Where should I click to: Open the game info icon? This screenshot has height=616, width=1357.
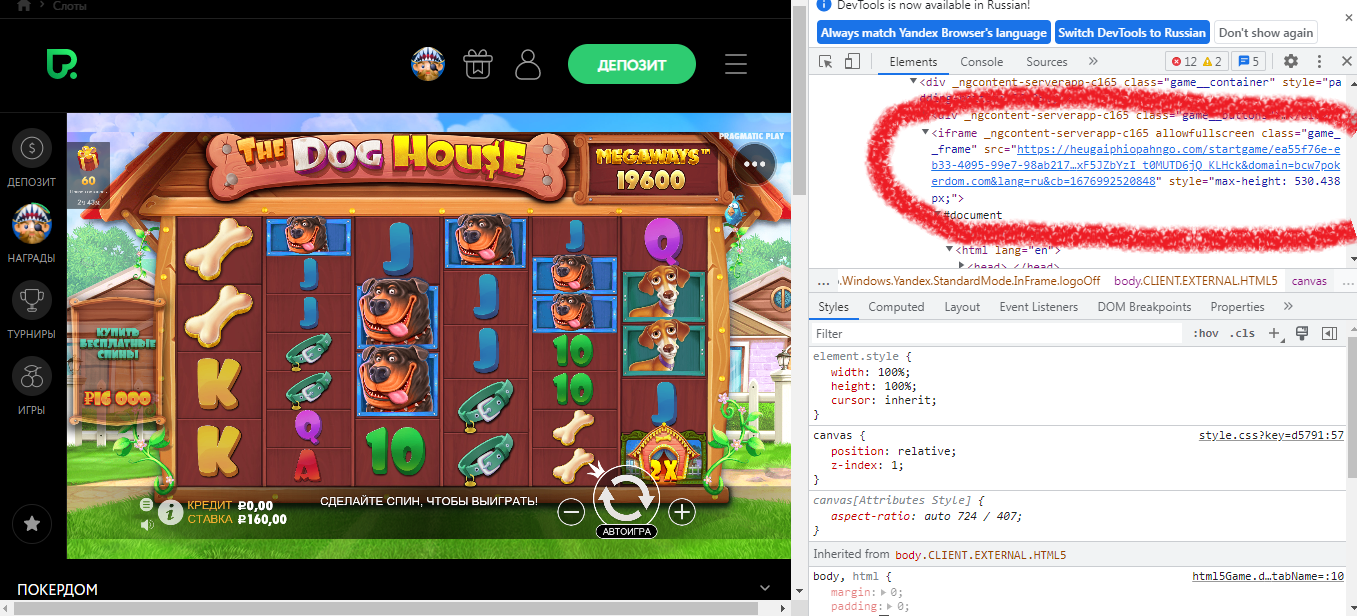(x=171, y=512)
